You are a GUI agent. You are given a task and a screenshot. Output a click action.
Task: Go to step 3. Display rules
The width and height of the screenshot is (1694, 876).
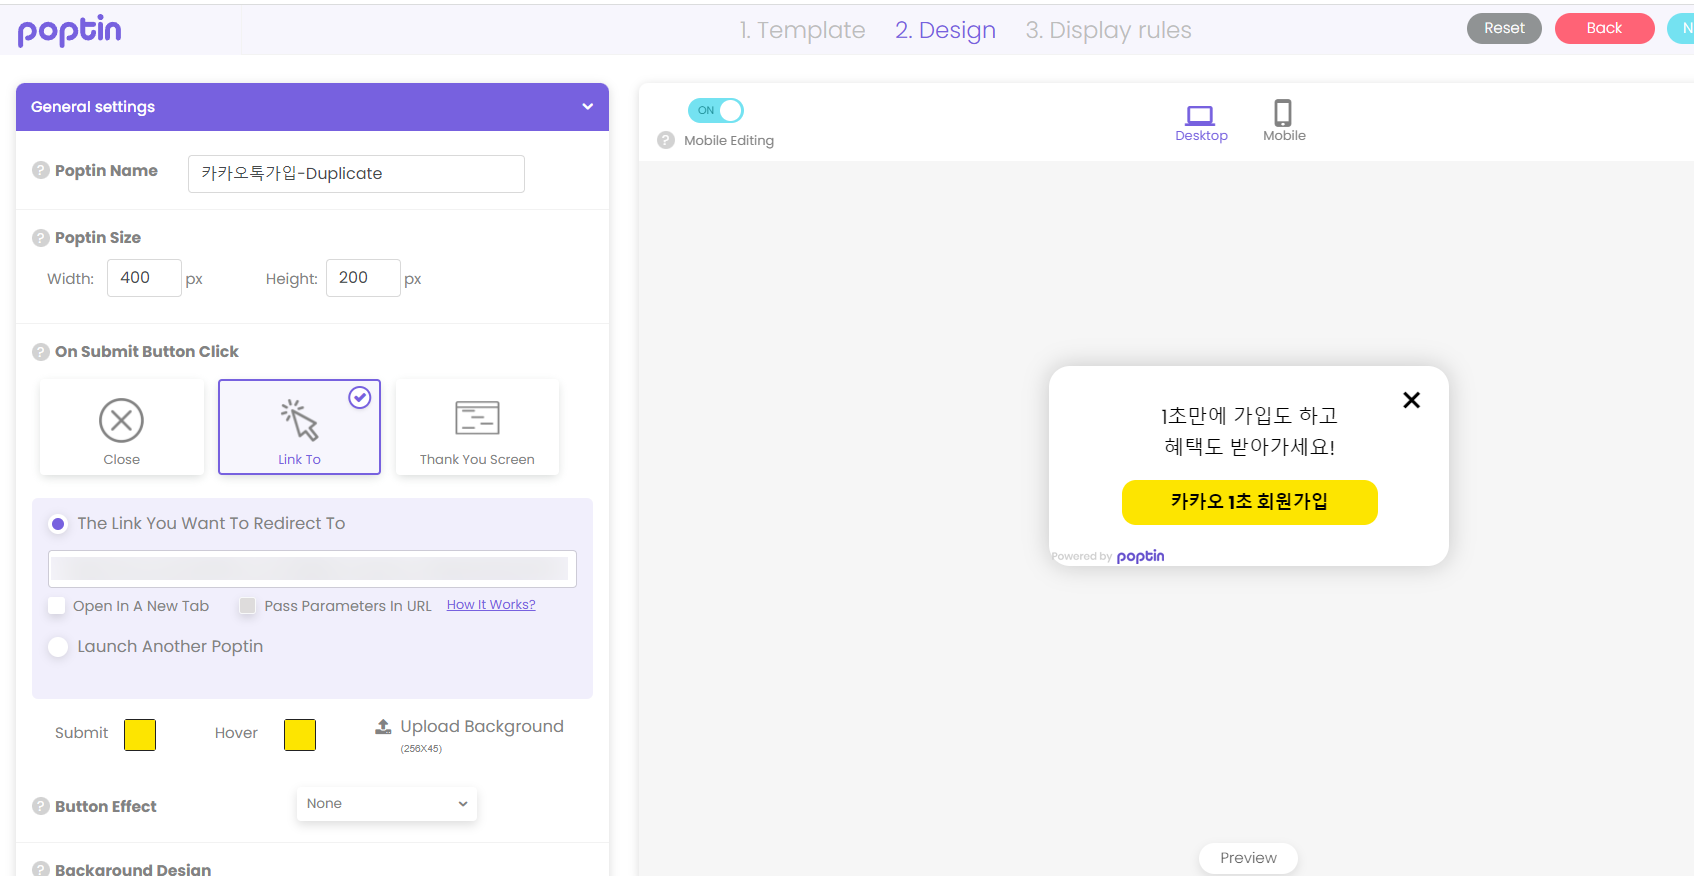1108,30
